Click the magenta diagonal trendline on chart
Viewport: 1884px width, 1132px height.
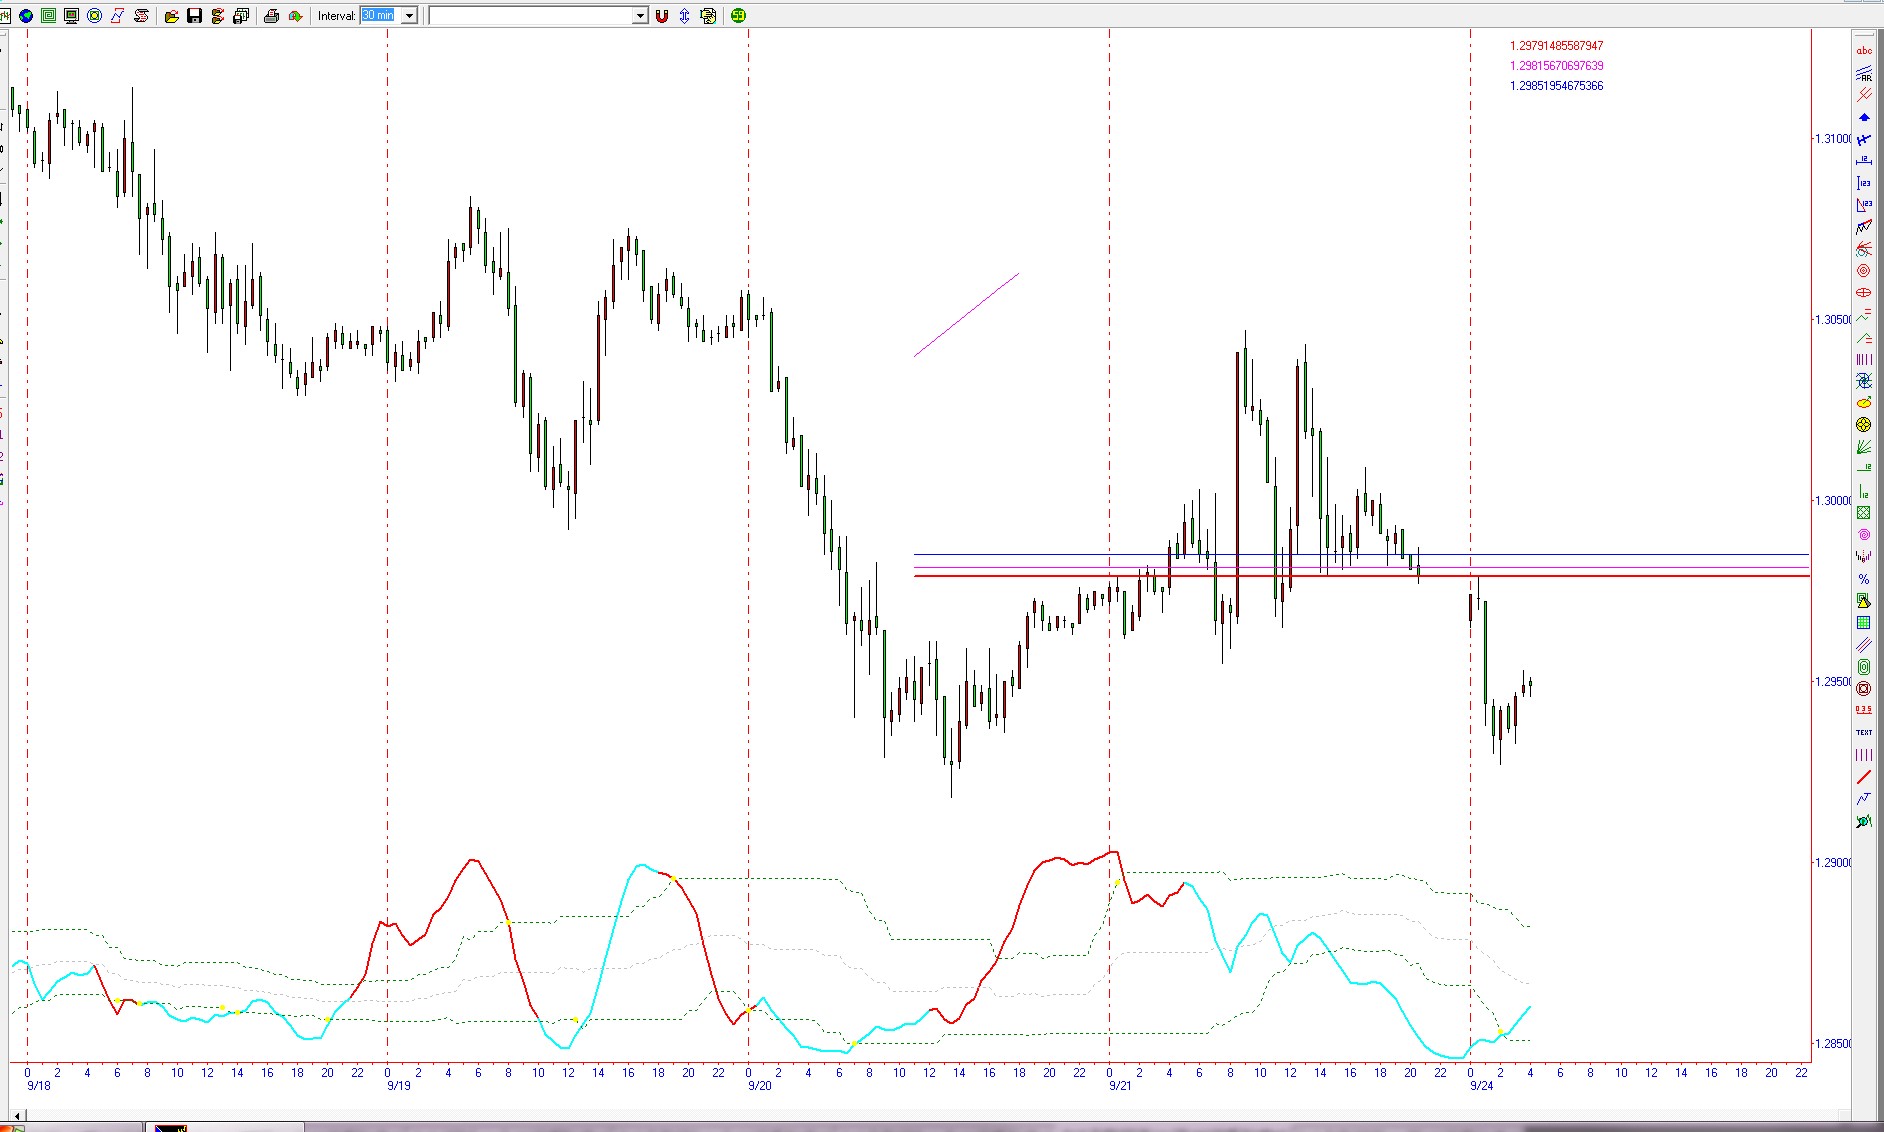(x=966, y=315)
